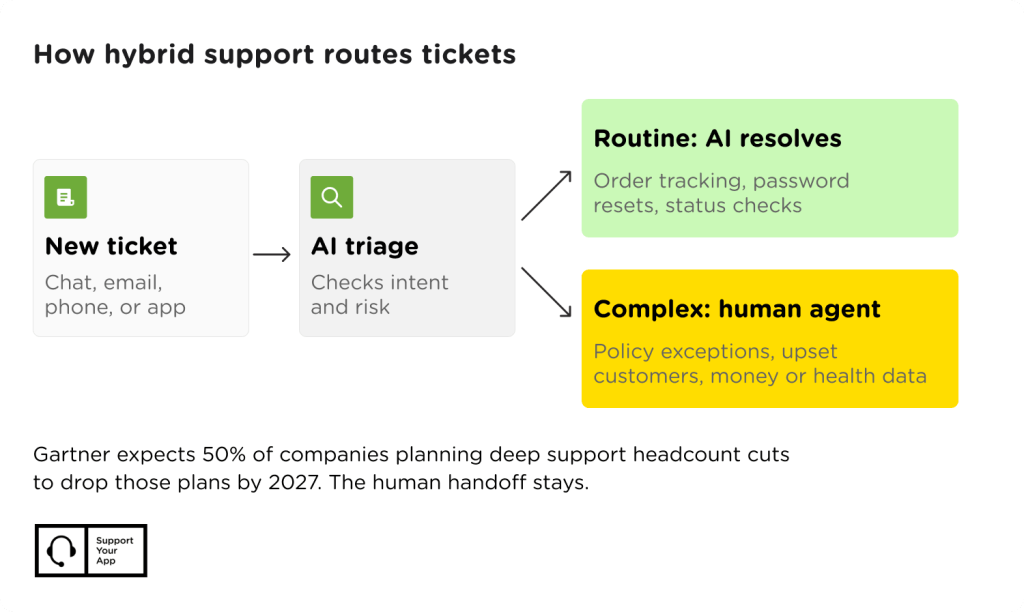Click the yellow Complex: human agent box

[x=770, y=338]
